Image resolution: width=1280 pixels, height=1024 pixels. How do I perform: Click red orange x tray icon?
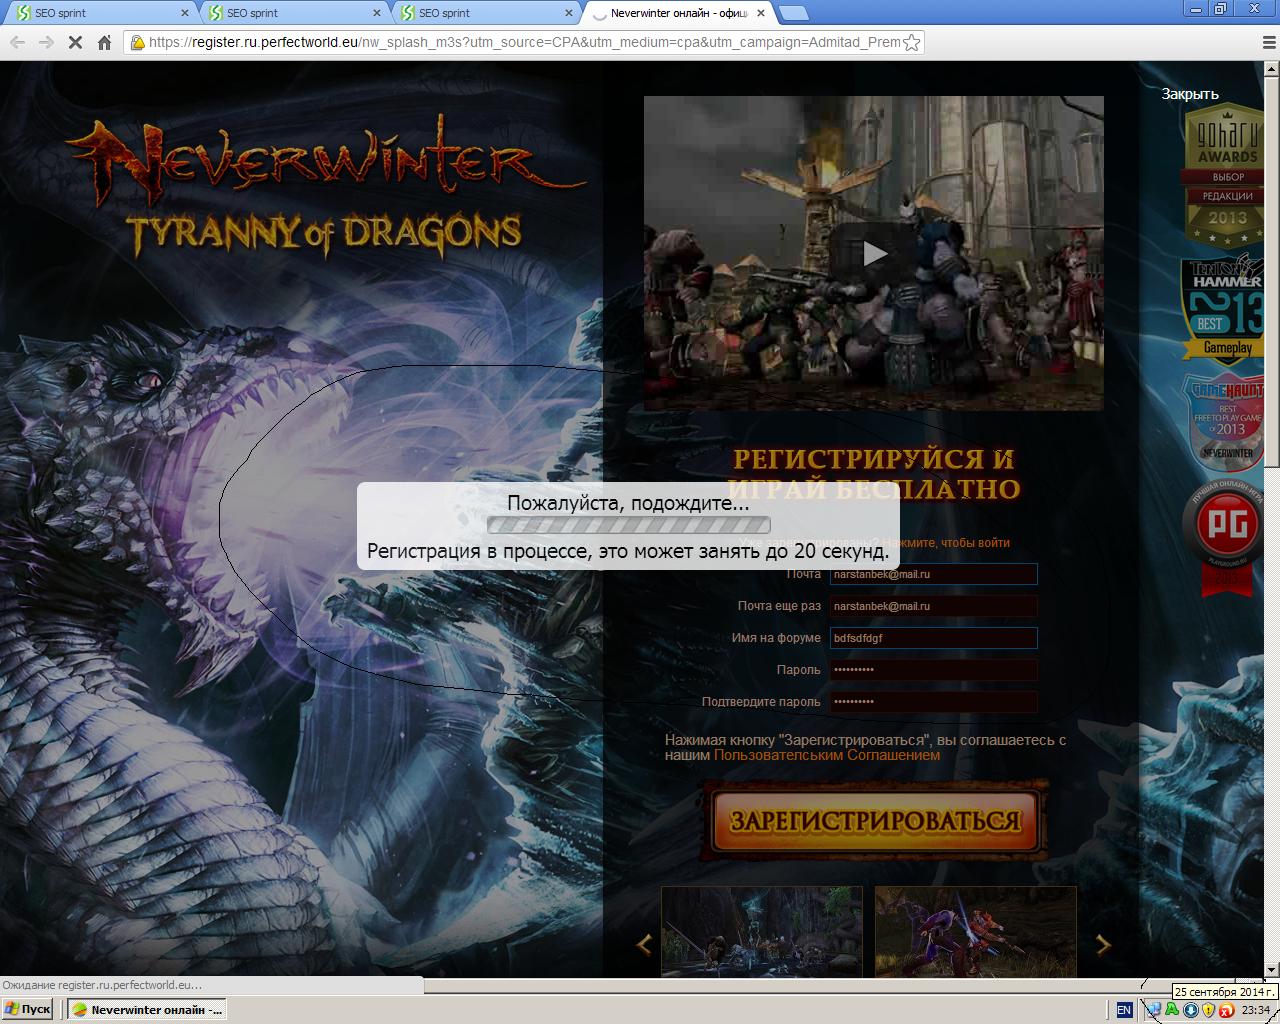(1225, 1010)
